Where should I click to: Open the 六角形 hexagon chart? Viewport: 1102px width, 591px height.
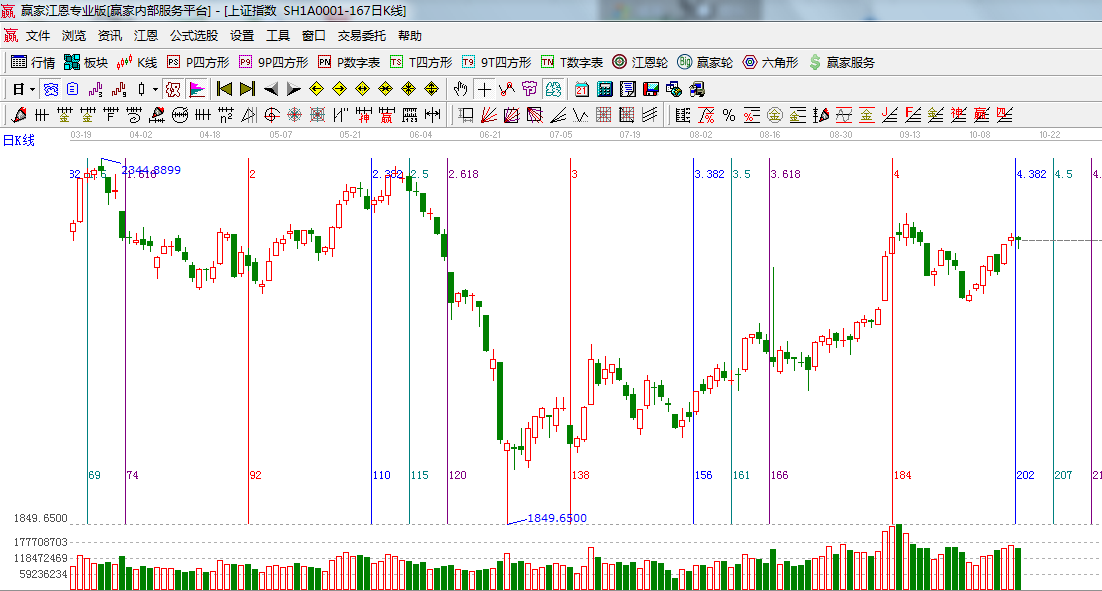[770, 62]
